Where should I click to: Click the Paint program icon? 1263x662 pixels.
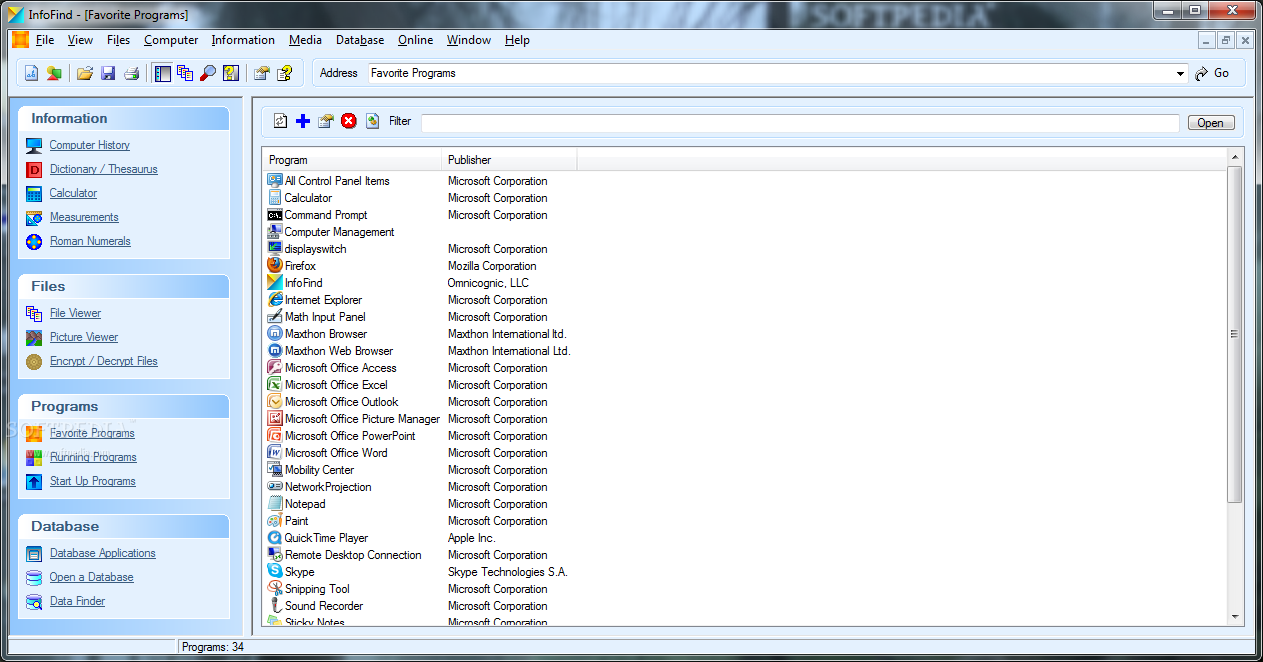tap(275, 520)
